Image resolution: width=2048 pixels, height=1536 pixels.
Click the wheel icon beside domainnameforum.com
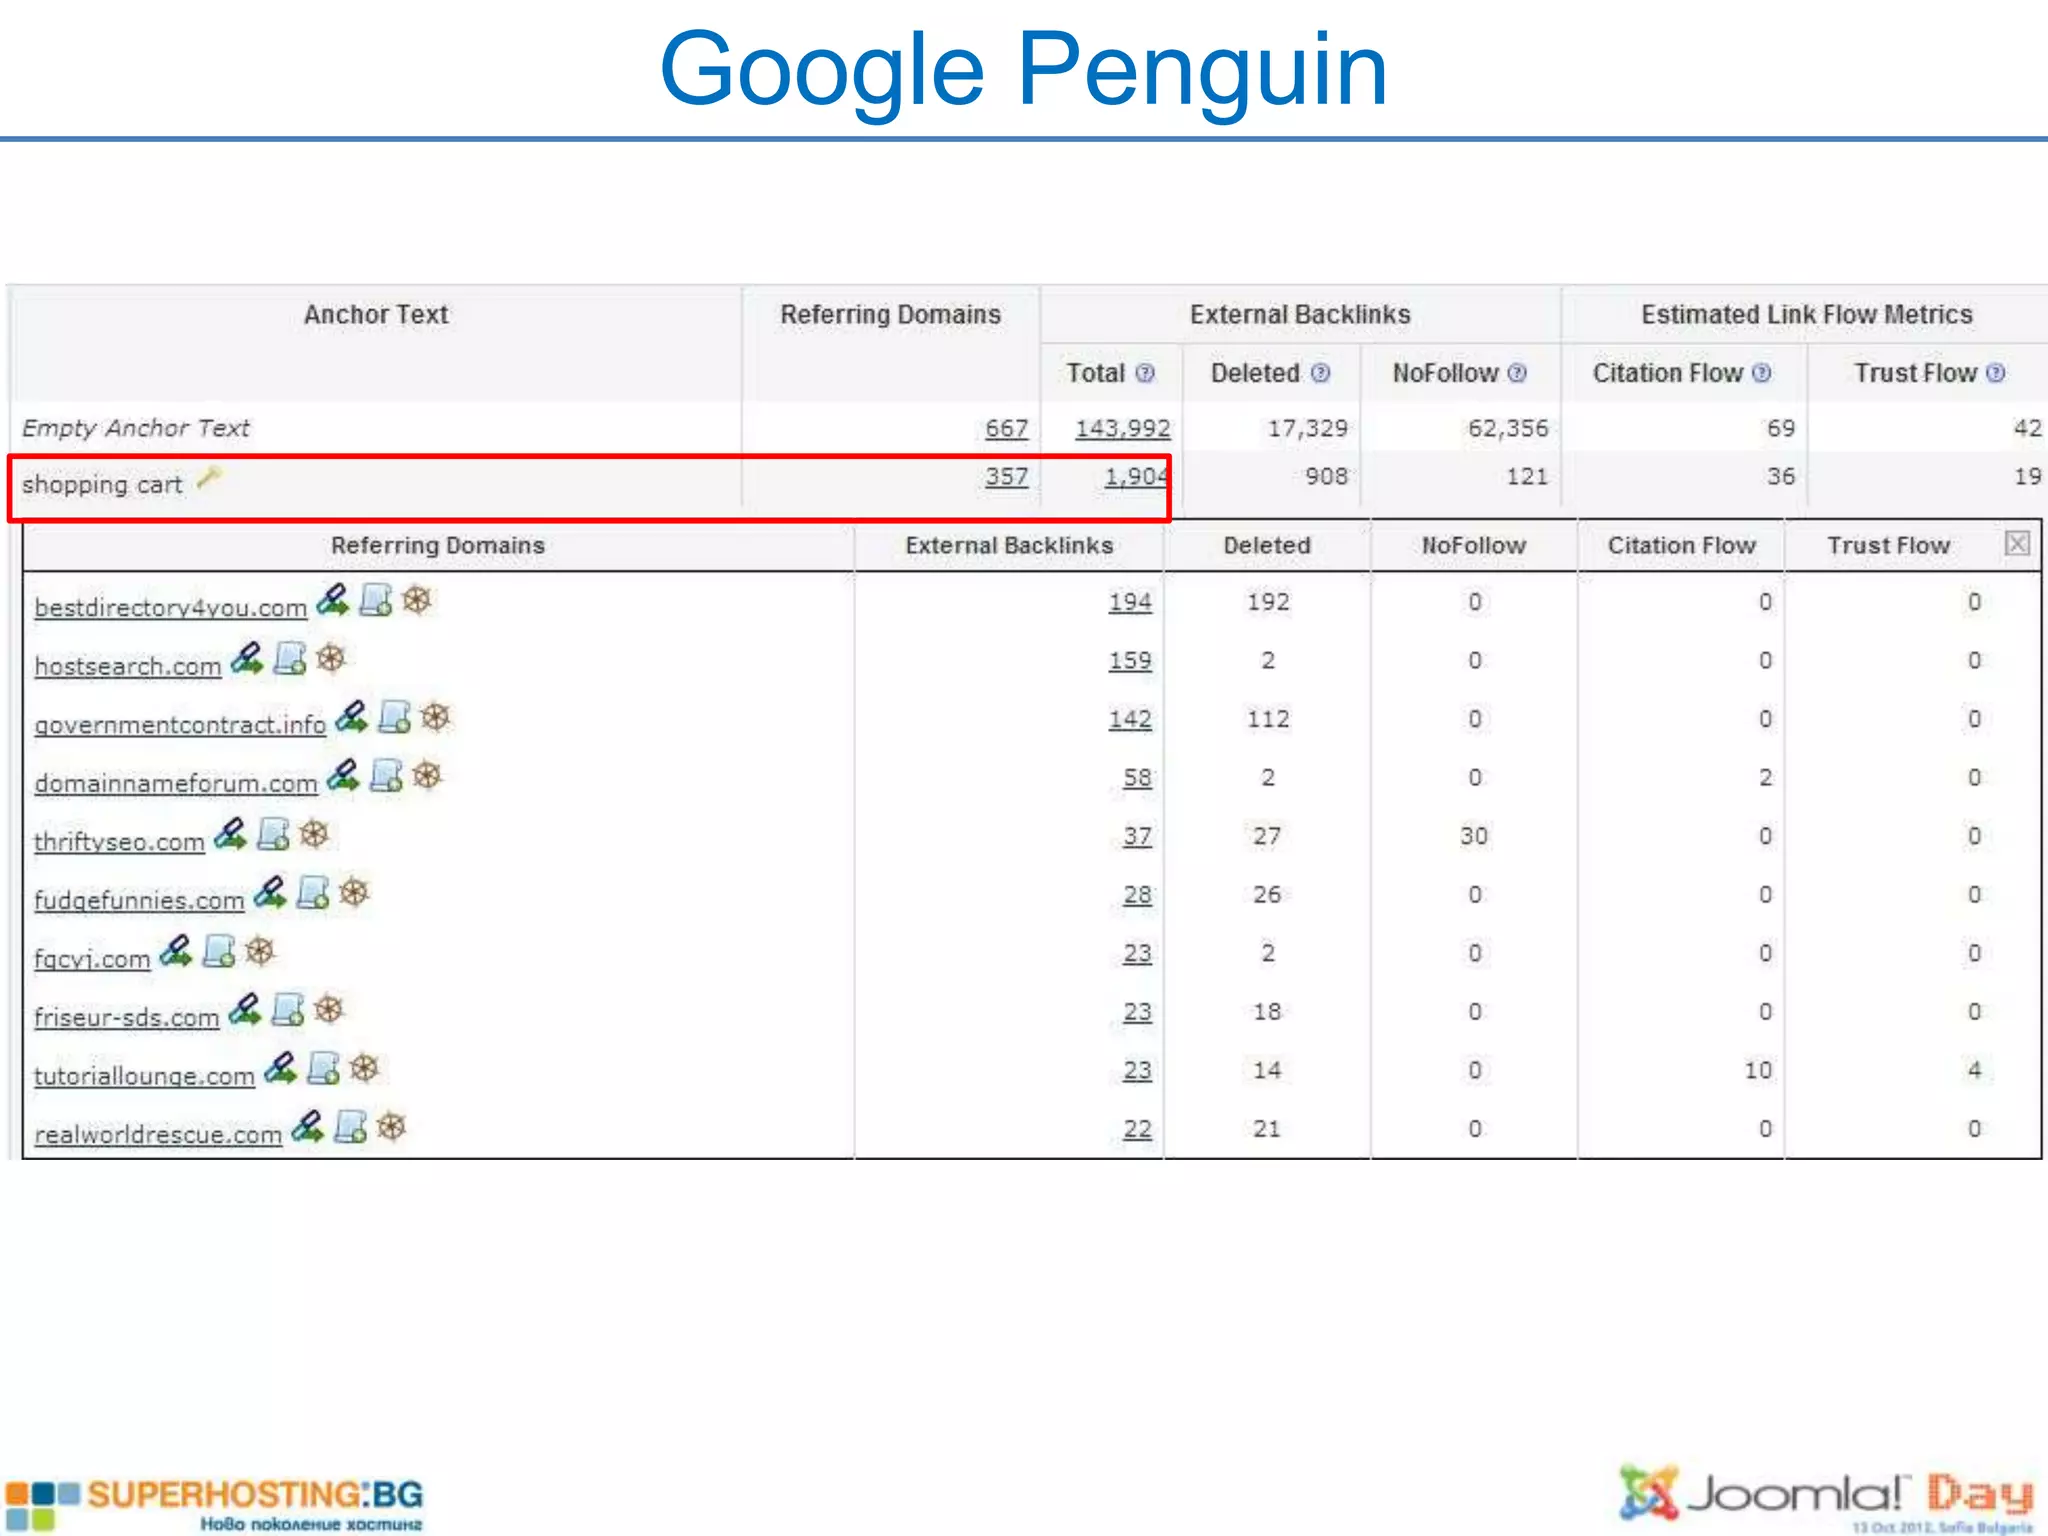click(428, 775)
